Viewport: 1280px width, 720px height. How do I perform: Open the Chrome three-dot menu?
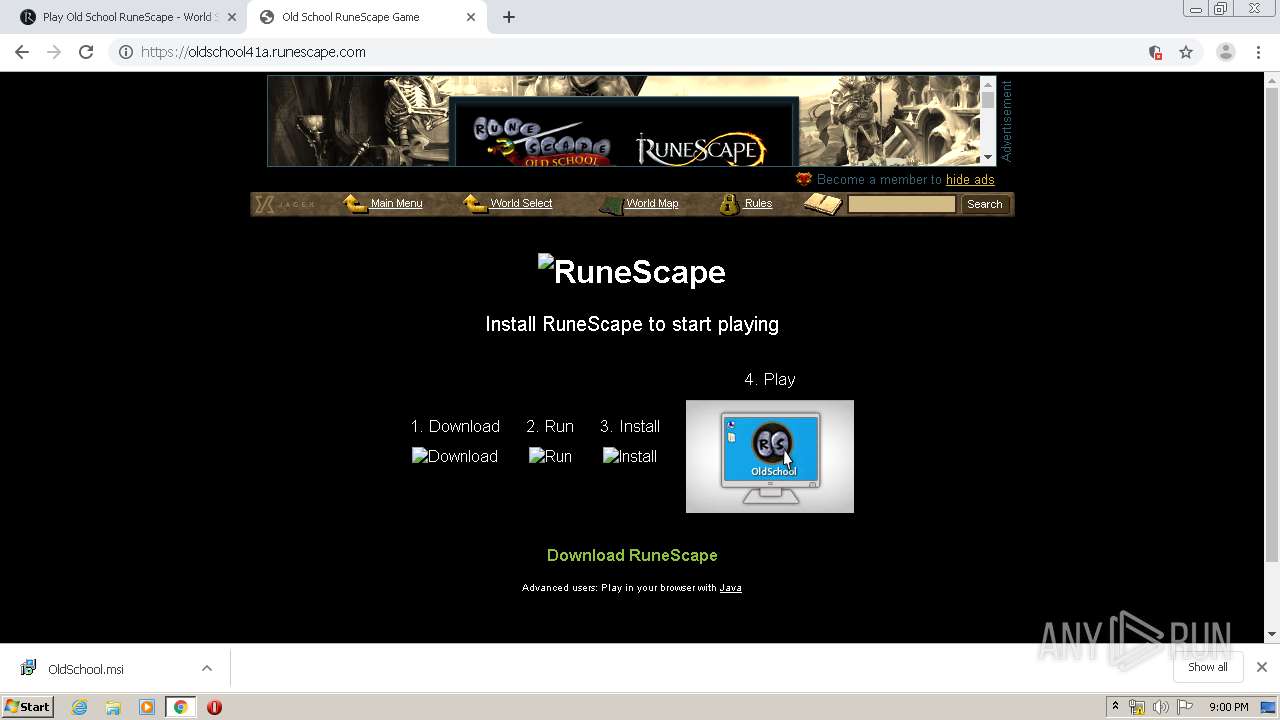click(x=1259, y=52)
